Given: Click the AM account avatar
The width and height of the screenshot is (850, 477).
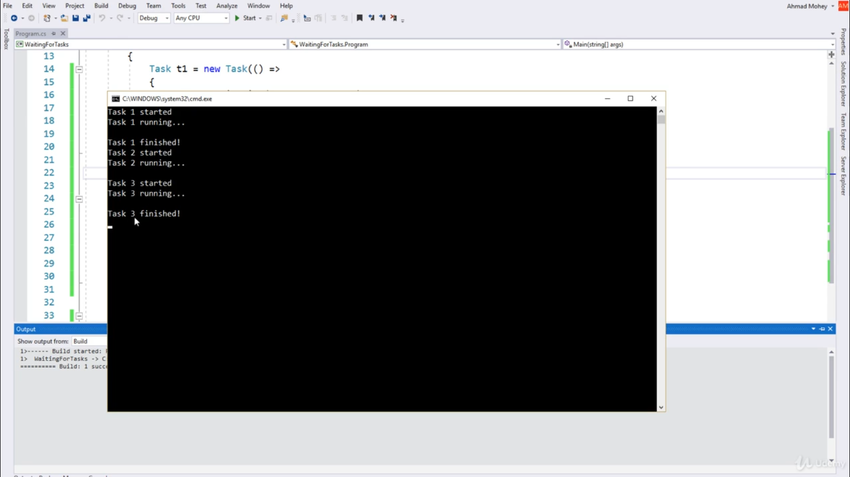Looking at the screenshot, I should pyautogui.click(x=843, y=6).
